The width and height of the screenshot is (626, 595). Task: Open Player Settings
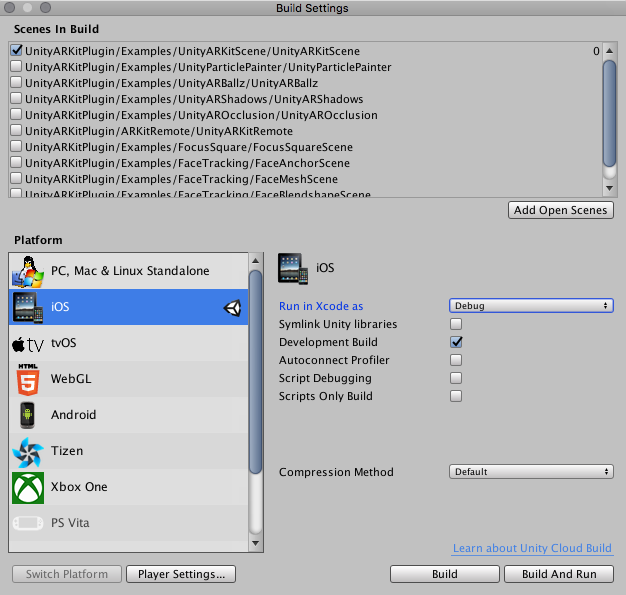click(181, 574)
